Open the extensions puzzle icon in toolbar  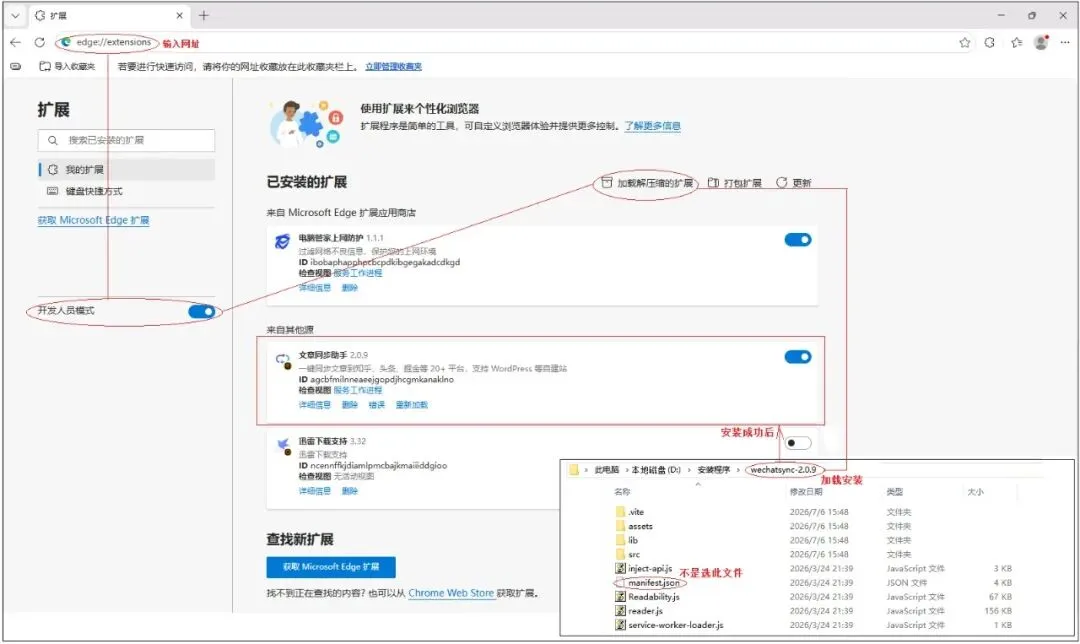point(990,43)
